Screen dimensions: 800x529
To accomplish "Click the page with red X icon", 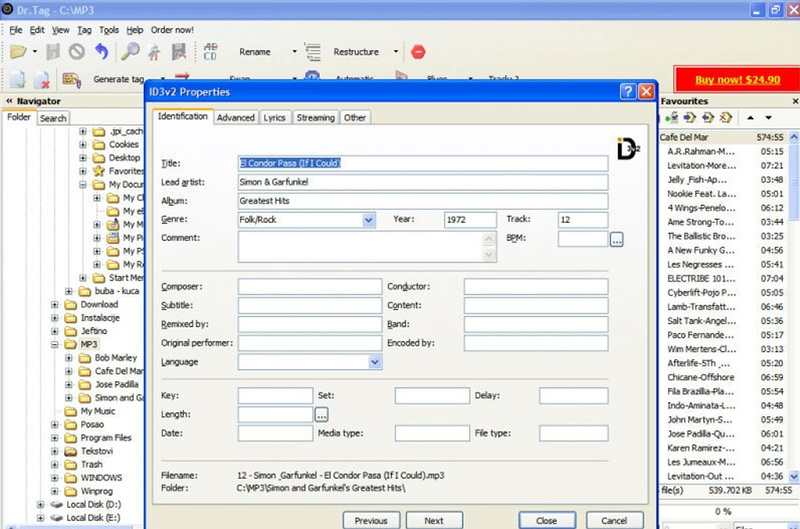I will click(x=42, y=80).
